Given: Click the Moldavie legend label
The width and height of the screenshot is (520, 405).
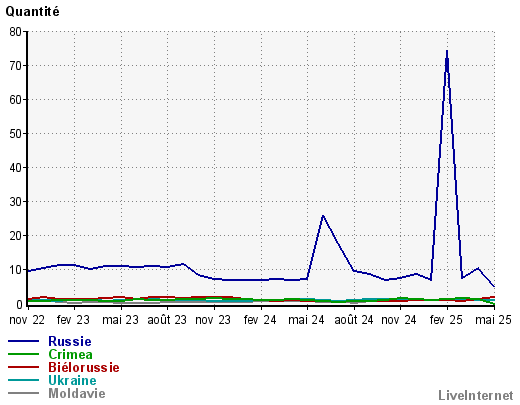Looking at the screenshot, I should [77, 393].
